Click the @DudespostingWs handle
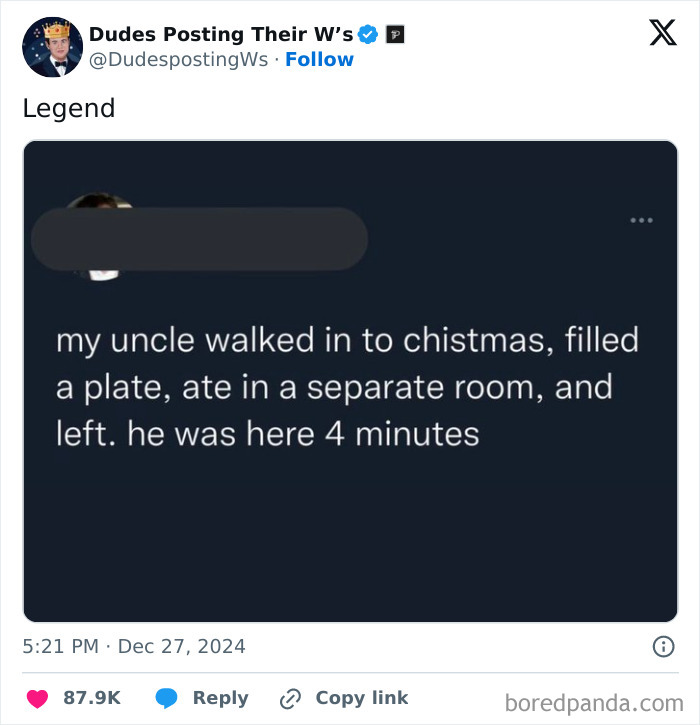The height and width of the screenshot is (725, 700). [178, 59]
